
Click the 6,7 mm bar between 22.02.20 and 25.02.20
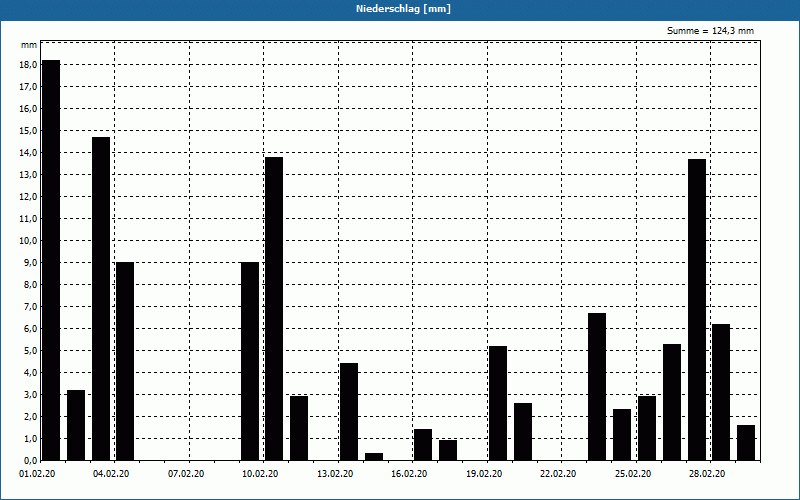coord(597,387)
